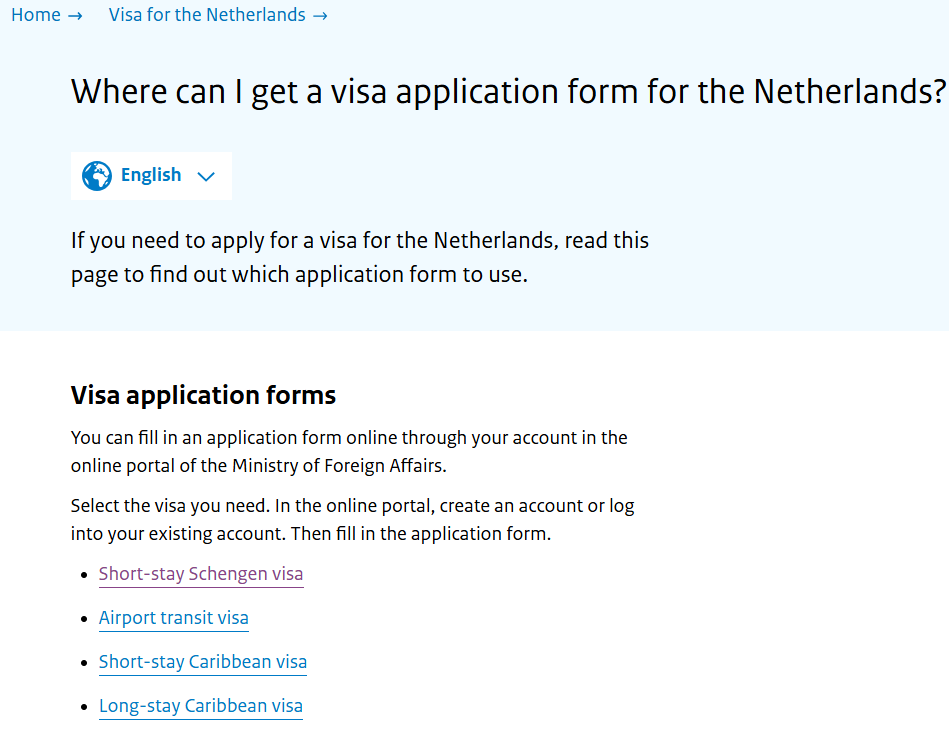Select the Airport transit visa link
Screen dimensions: 949x730
174,618
